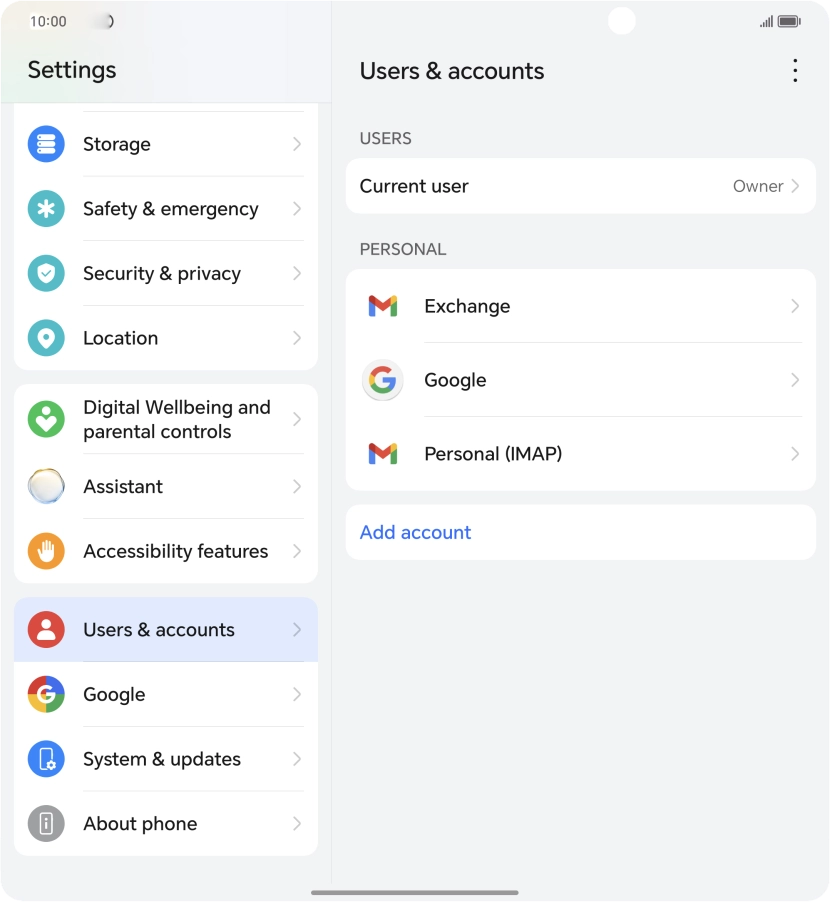Tap the Digital Wellbeing heart icon
Image resolution: width=830 pixels, height=902 pixels.
click(x=46, y=419)
